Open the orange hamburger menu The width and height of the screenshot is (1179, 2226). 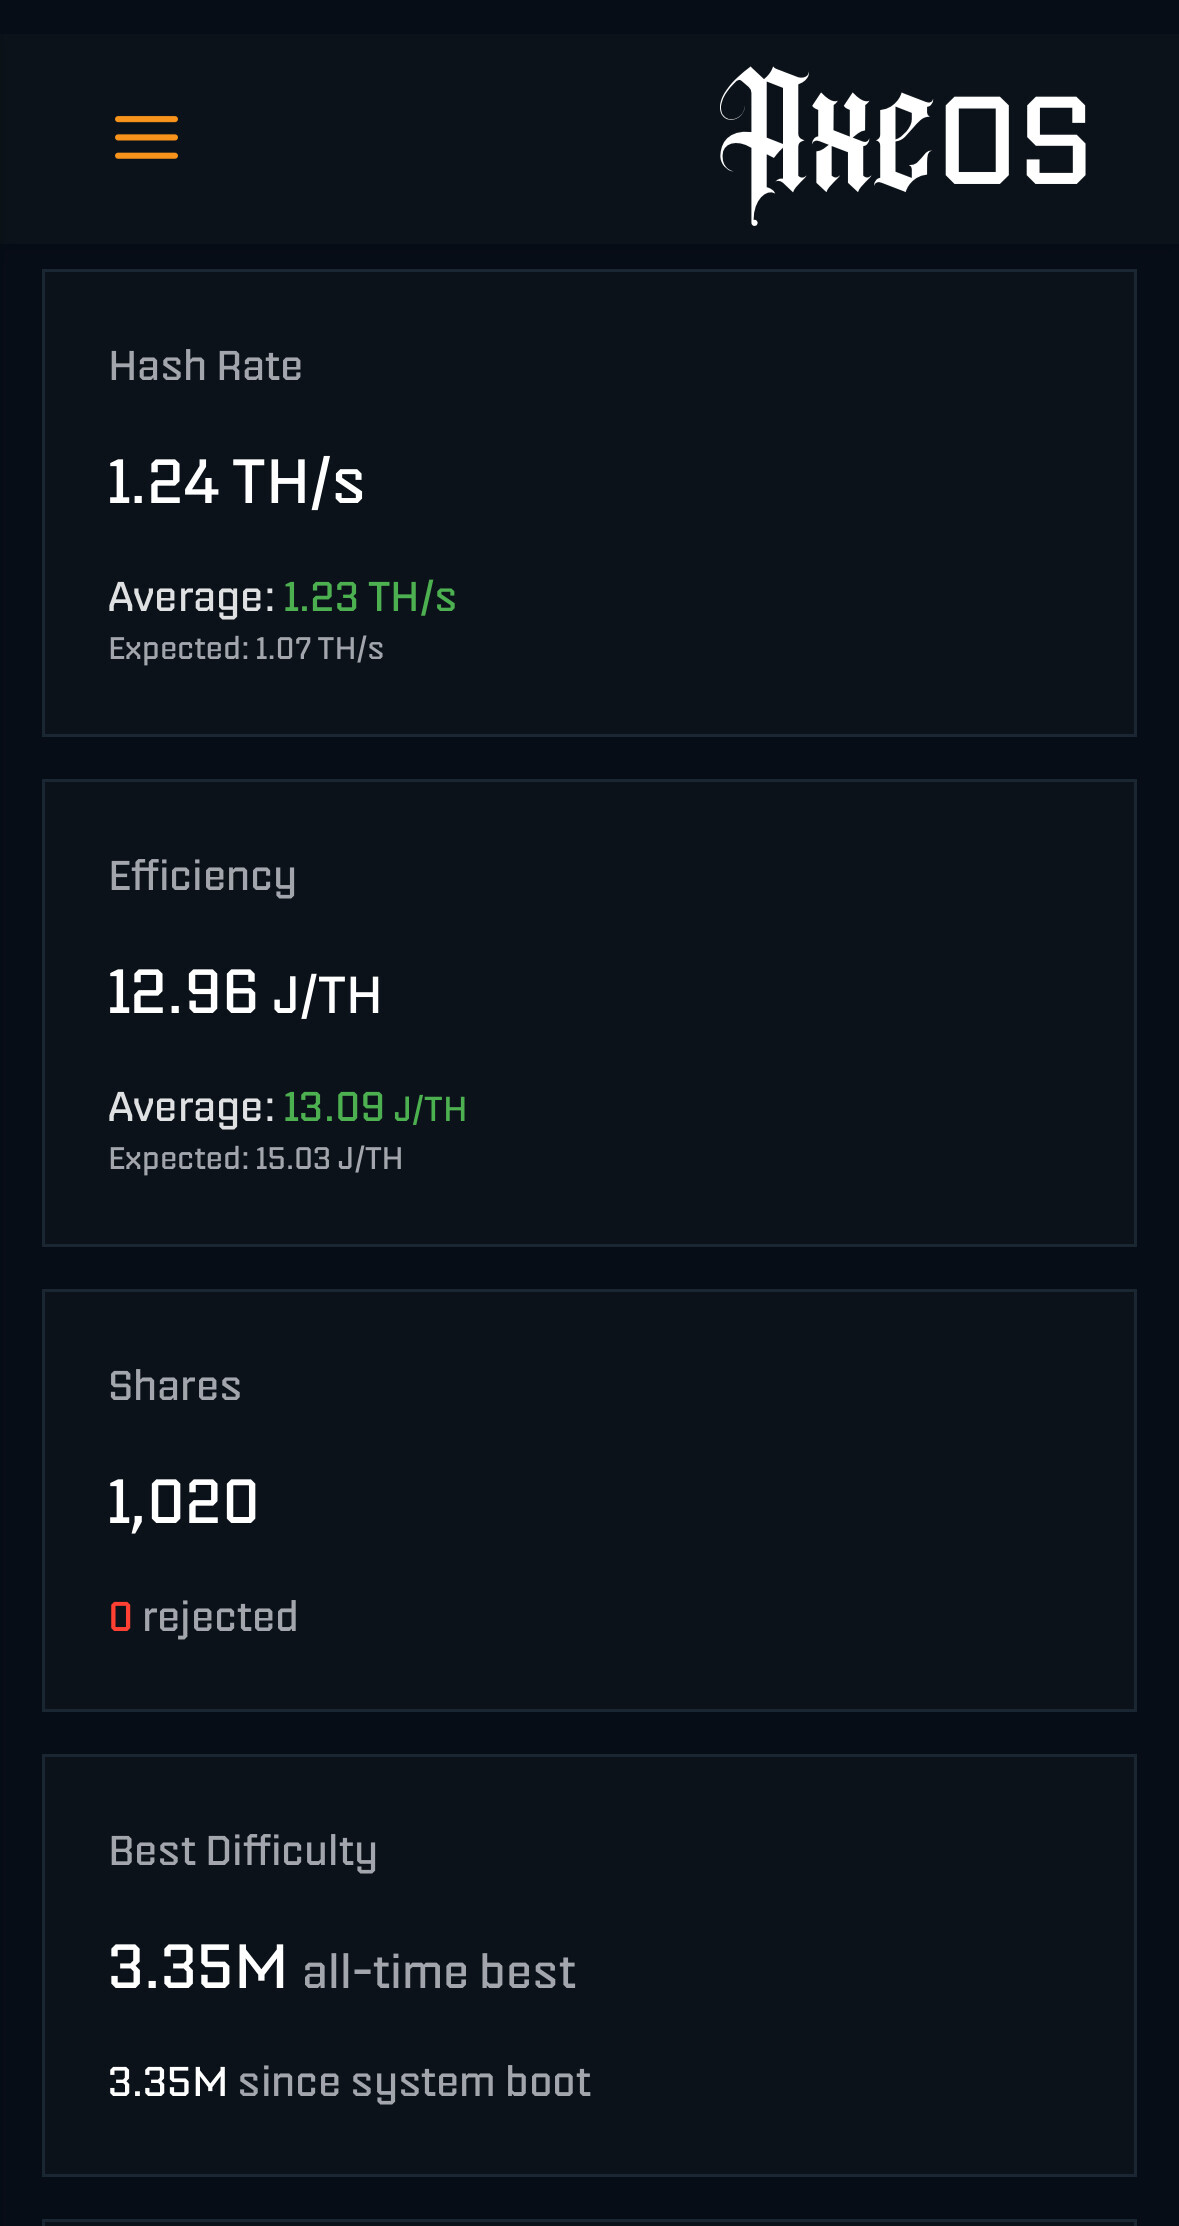click(x=146, y=137)
